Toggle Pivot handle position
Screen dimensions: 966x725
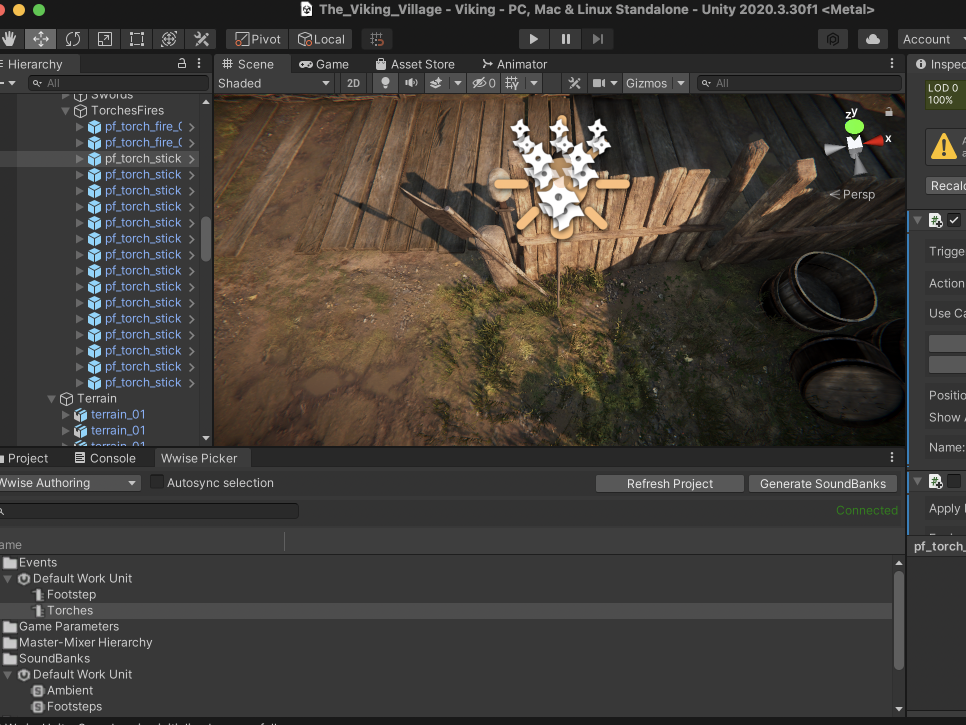point(258,39)
